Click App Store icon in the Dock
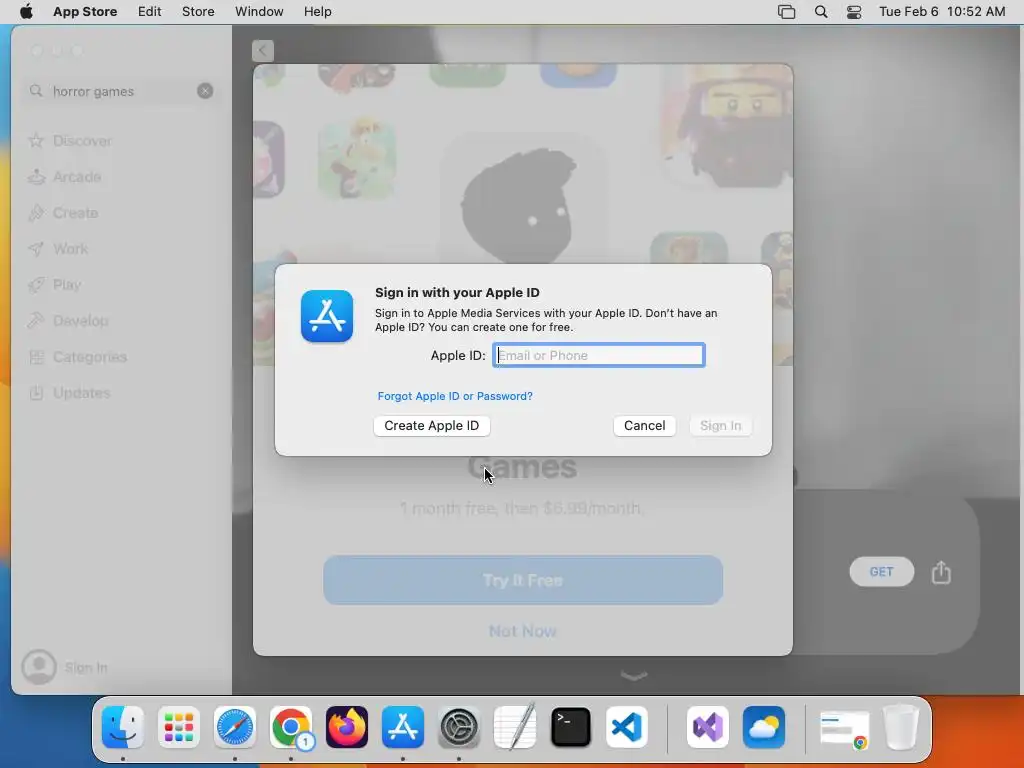 [403, 727]
